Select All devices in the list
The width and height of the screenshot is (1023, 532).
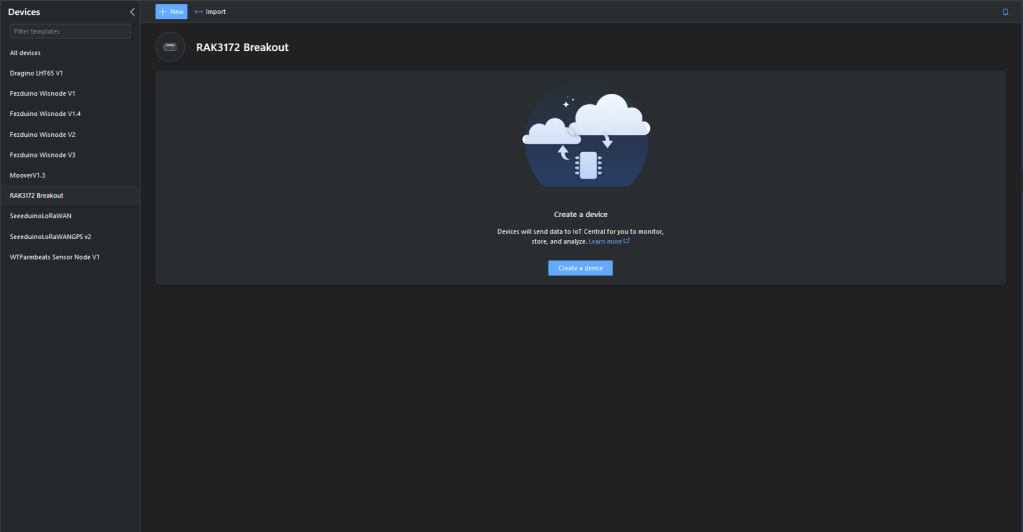(x=25, y=52)
